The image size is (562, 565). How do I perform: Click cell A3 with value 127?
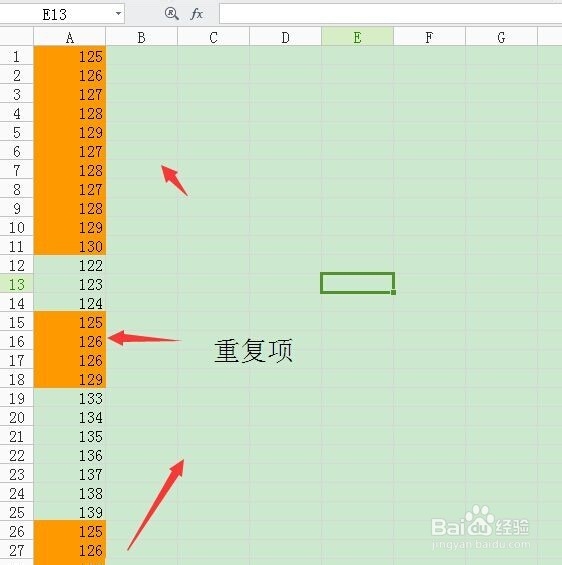coord(70,94)
